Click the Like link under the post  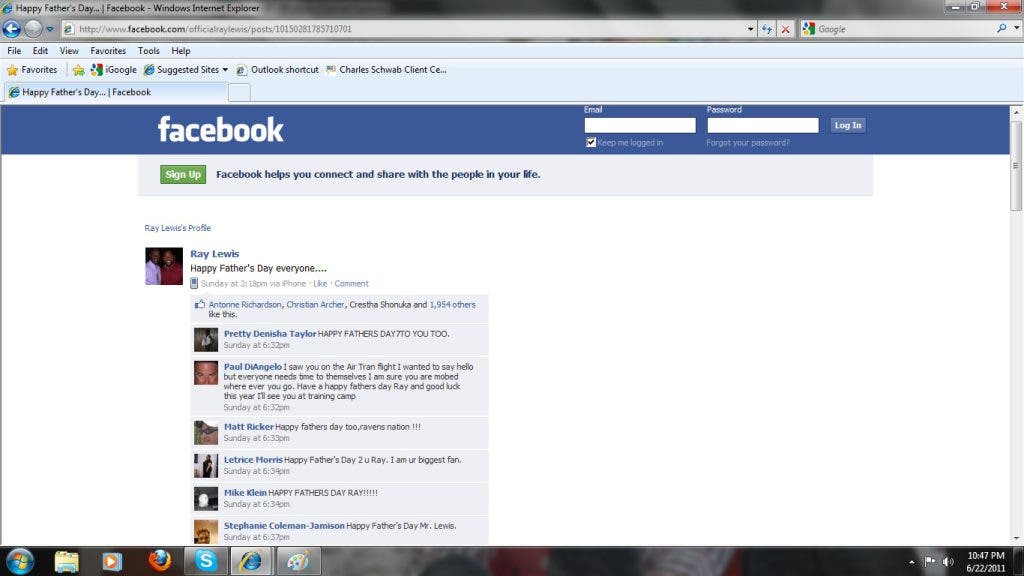click(x=320, y=283)
